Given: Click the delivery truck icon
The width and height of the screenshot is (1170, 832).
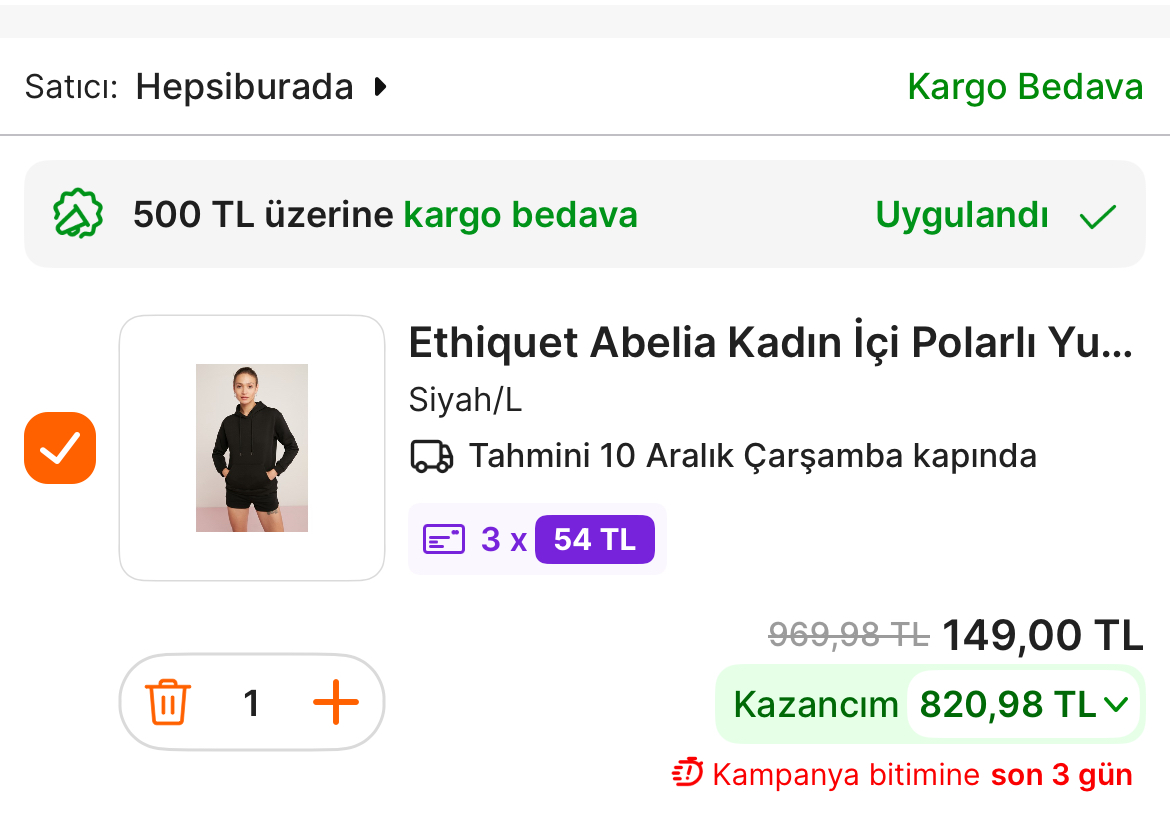Looking at the screenshot, I should 432,456.
